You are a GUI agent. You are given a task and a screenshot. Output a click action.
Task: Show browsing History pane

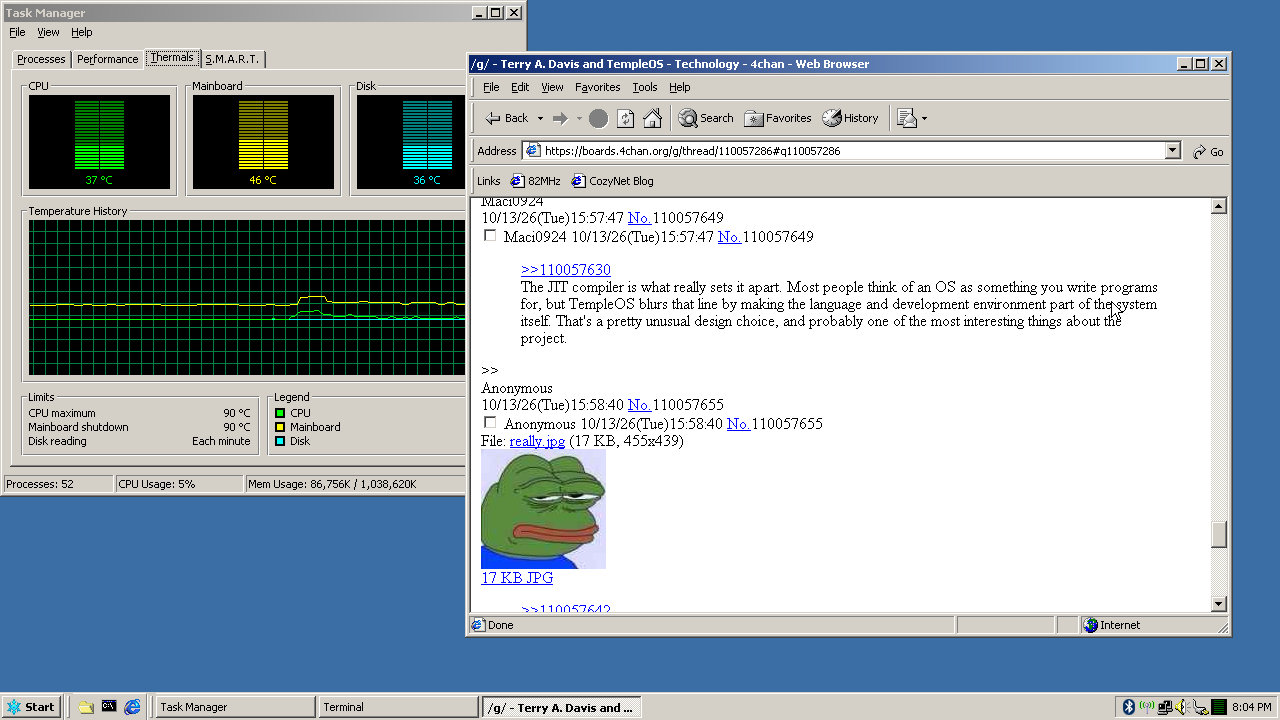pyautogui.click(x=850, y=118)
